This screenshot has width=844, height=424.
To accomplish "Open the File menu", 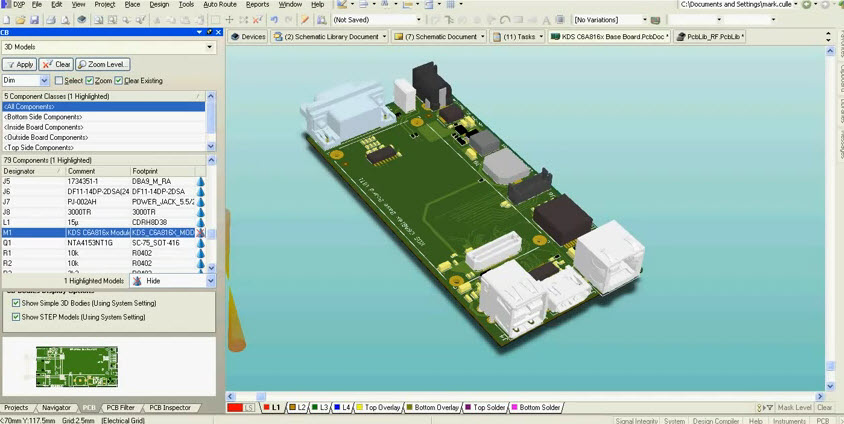I will point(37,4).
